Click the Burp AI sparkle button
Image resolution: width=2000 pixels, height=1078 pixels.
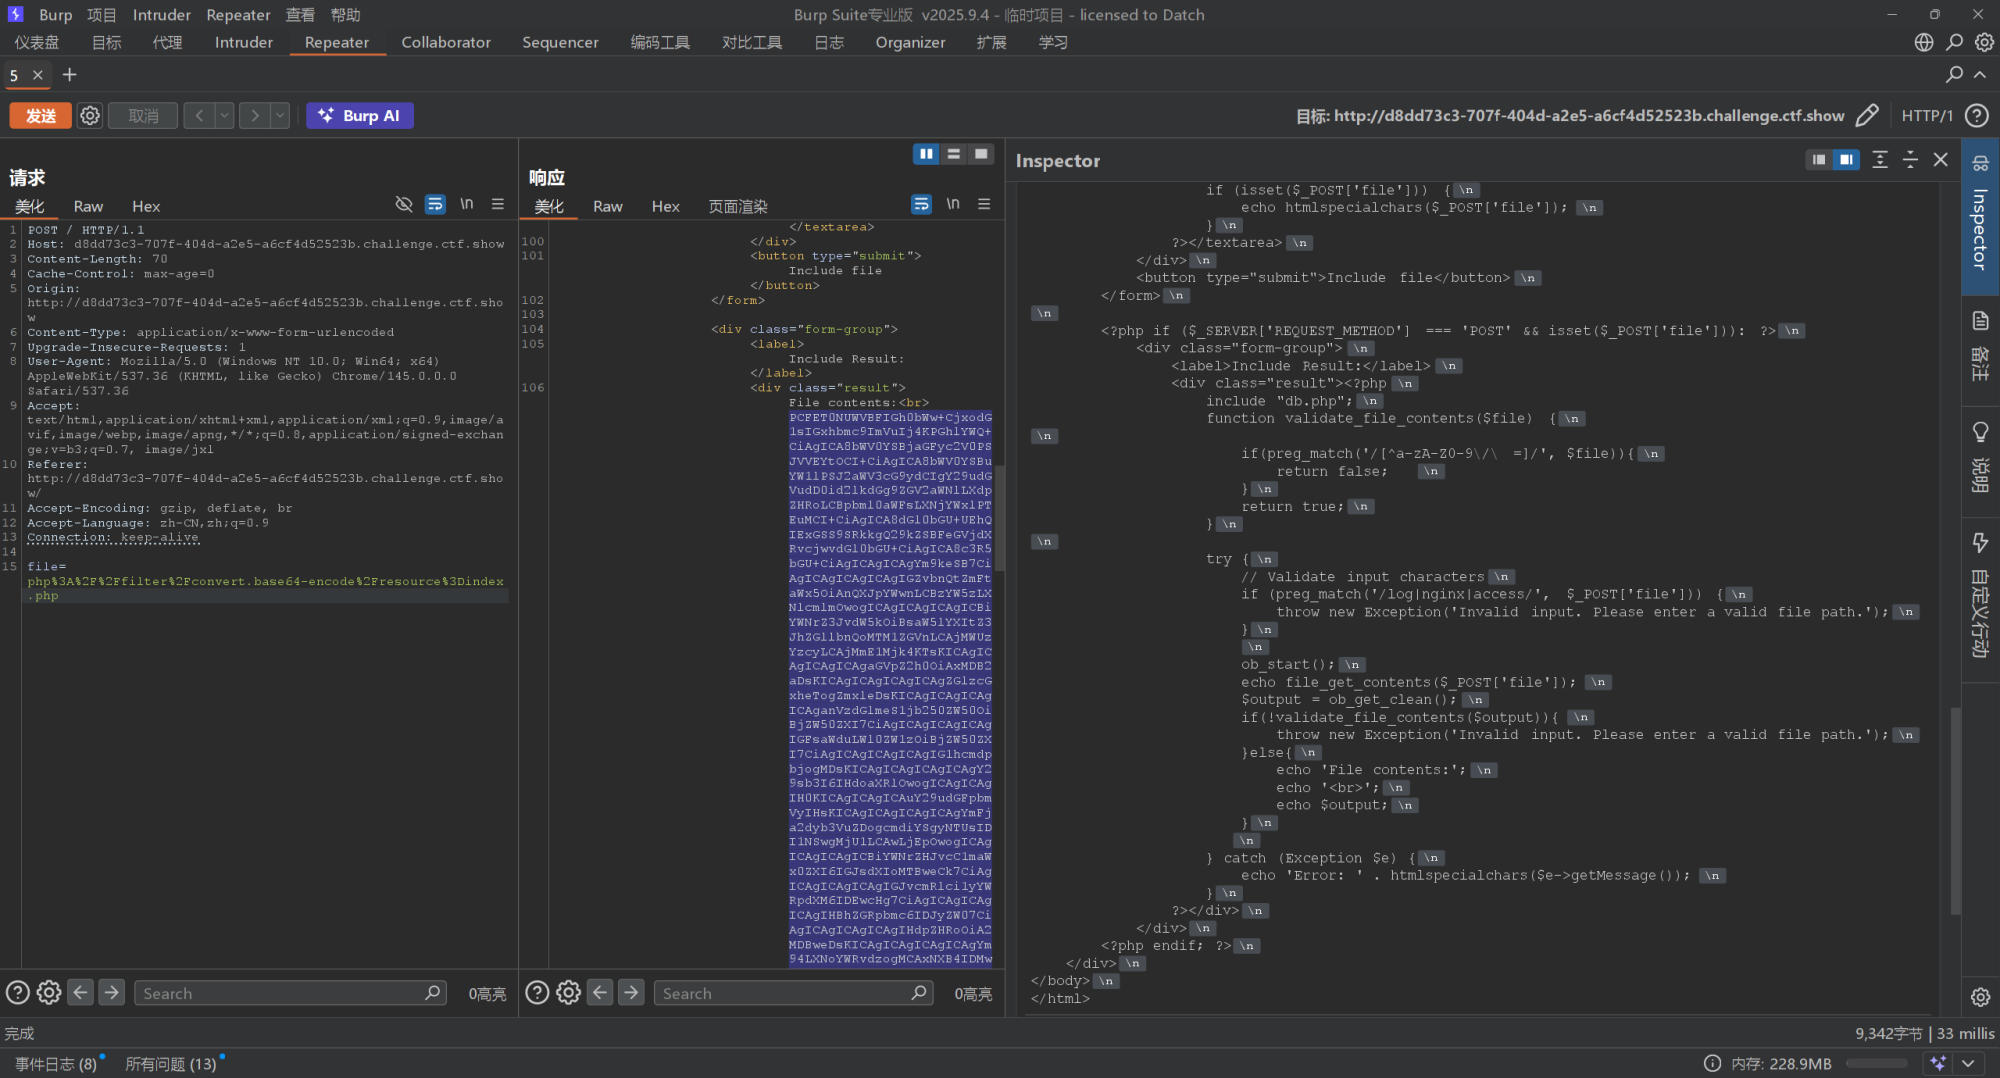[x=359, y=116]
